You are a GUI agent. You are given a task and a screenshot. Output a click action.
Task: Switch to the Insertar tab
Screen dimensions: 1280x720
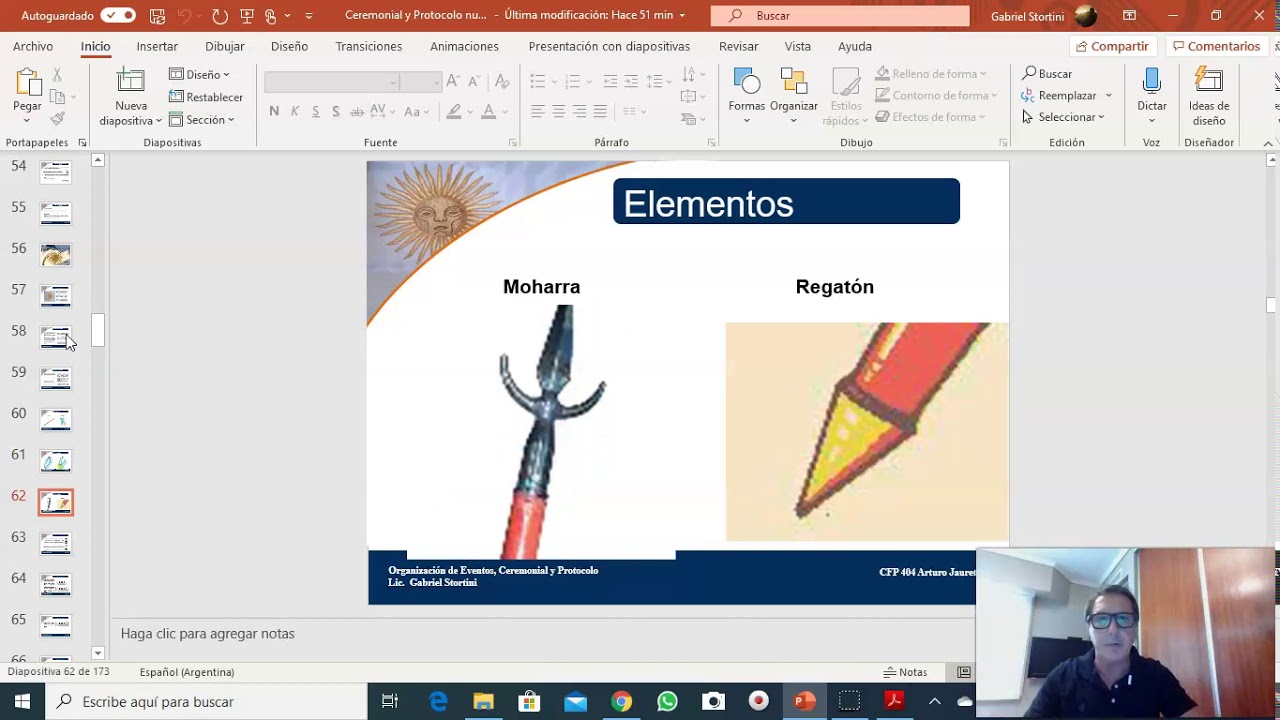point(157,46)
